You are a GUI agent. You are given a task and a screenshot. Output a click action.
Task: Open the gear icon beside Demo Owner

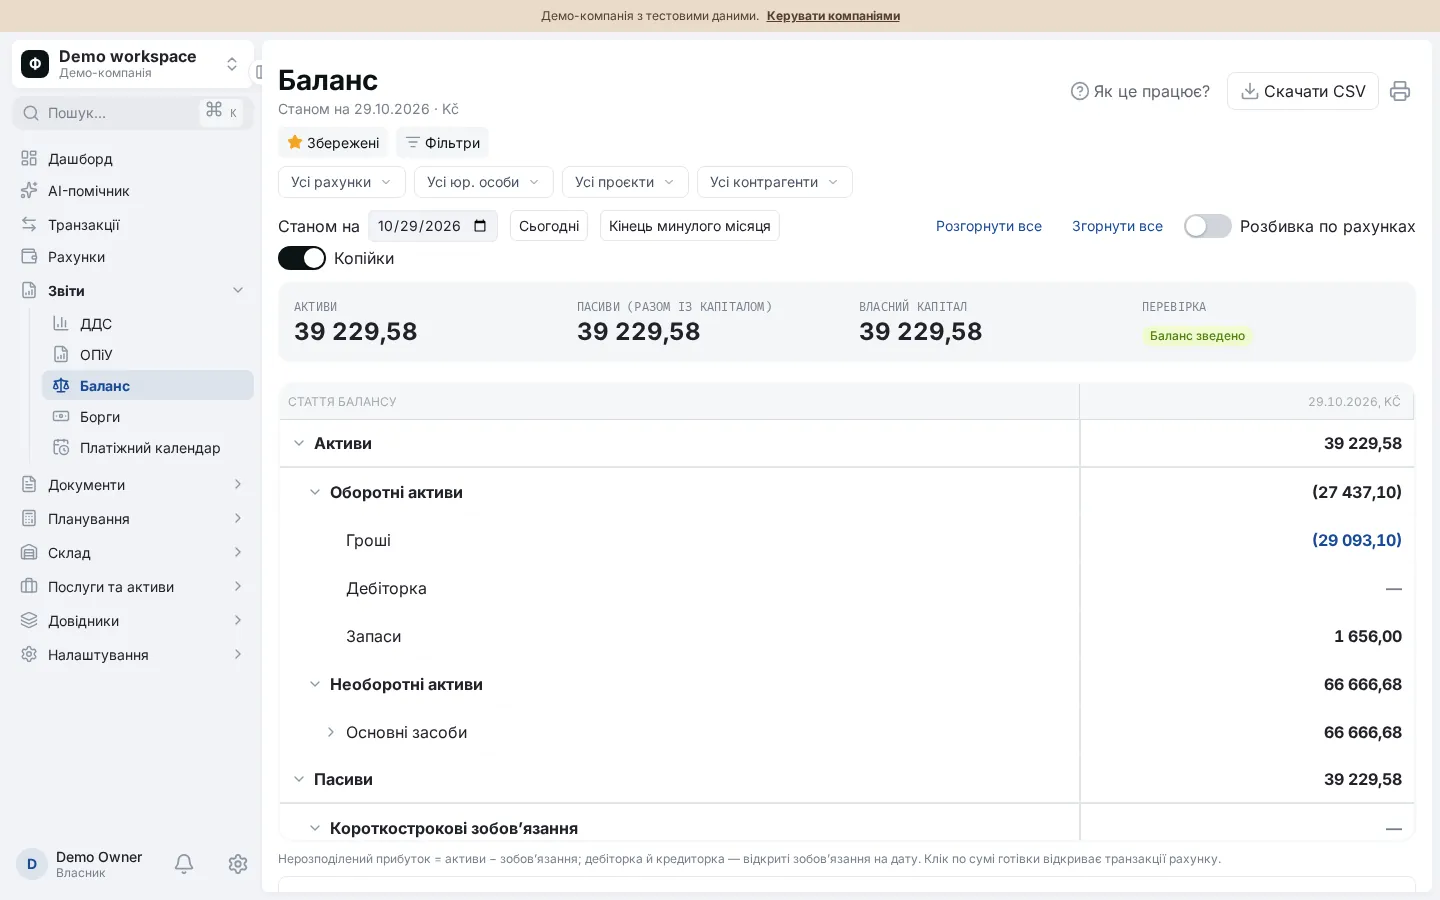(x=238, y=864)
